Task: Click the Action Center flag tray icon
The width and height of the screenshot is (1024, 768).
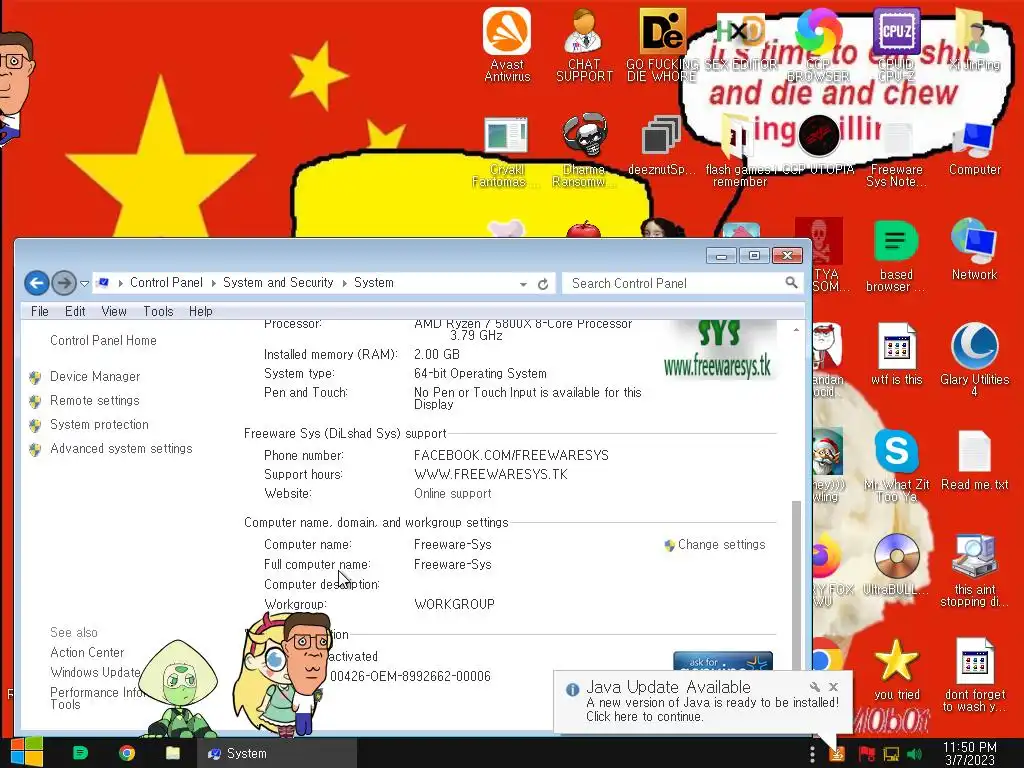Action: pyautogui.click(x=867, y=754)
